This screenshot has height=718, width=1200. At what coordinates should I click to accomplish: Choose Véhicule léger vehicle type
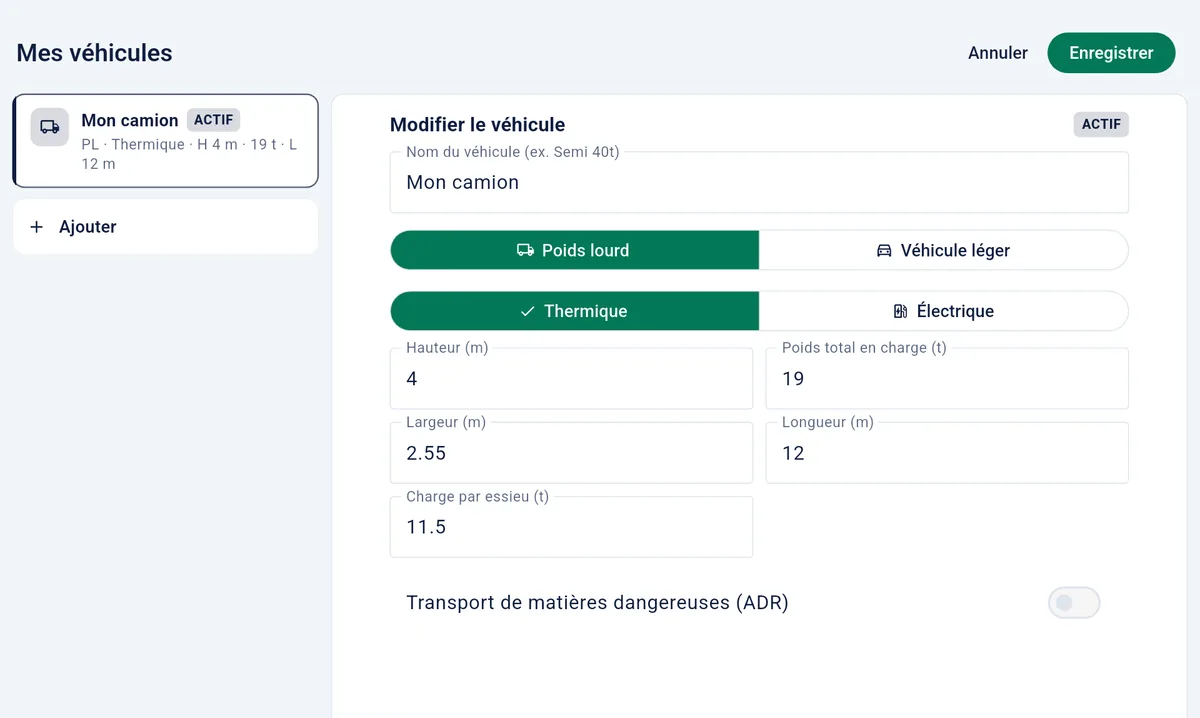[x=944, y=250]
